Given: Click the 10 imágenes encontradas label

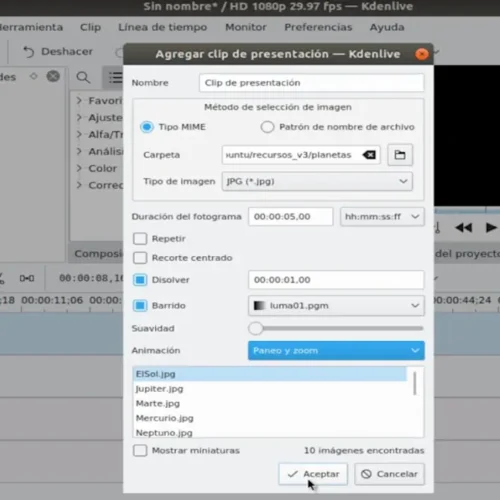Looking at the screenshot, I should 364,450.
